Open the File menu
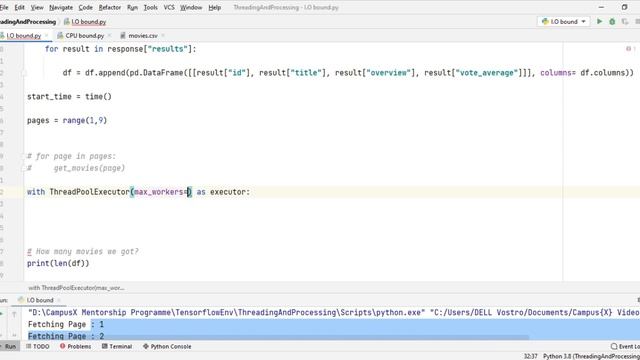The image size is (640, 360). [4, 7]
